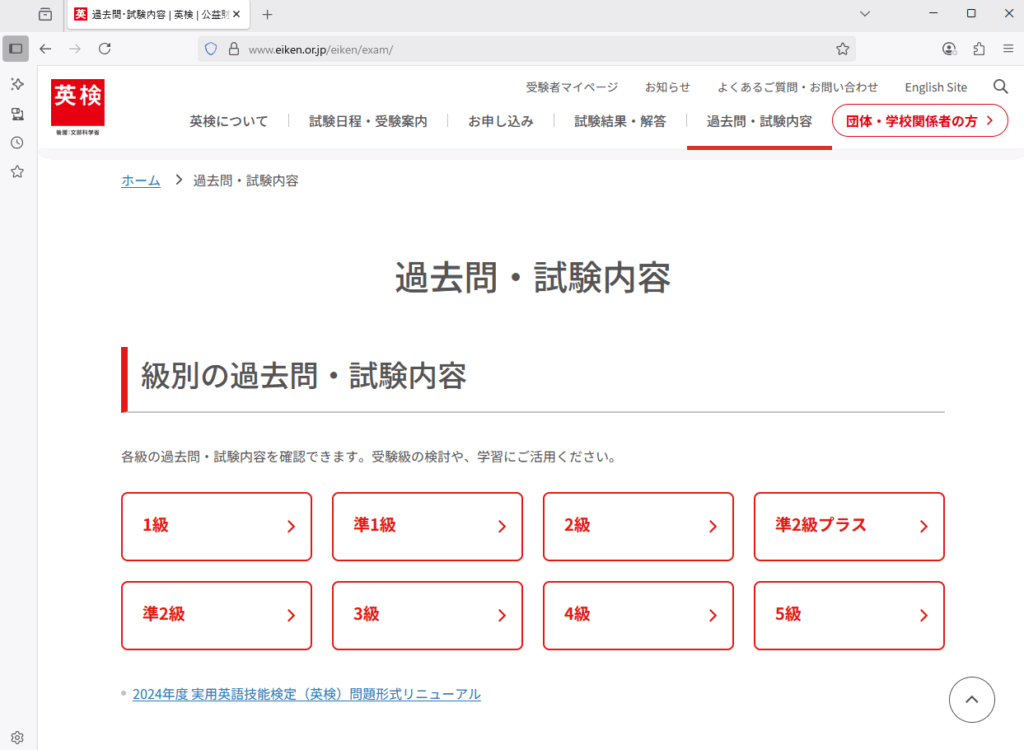
Task: Open the 1級 past exams card
Action: pos(217,527)
